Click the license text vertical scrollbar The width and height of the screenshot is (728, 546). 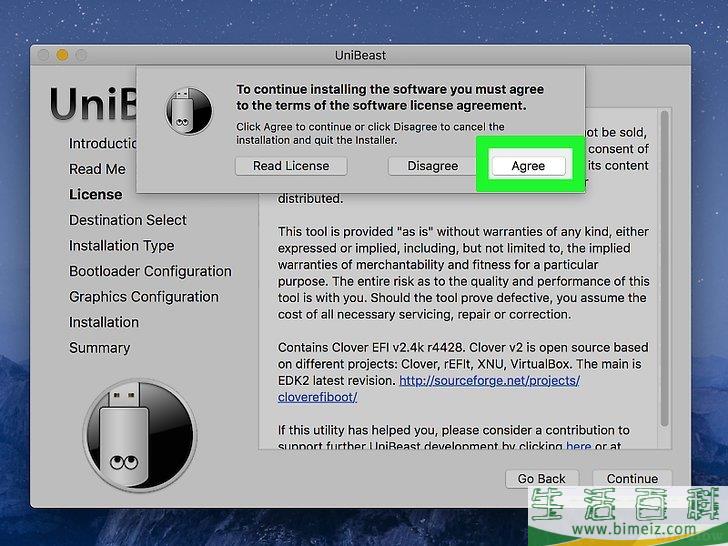pyautogui.click(x=664, y=269)
